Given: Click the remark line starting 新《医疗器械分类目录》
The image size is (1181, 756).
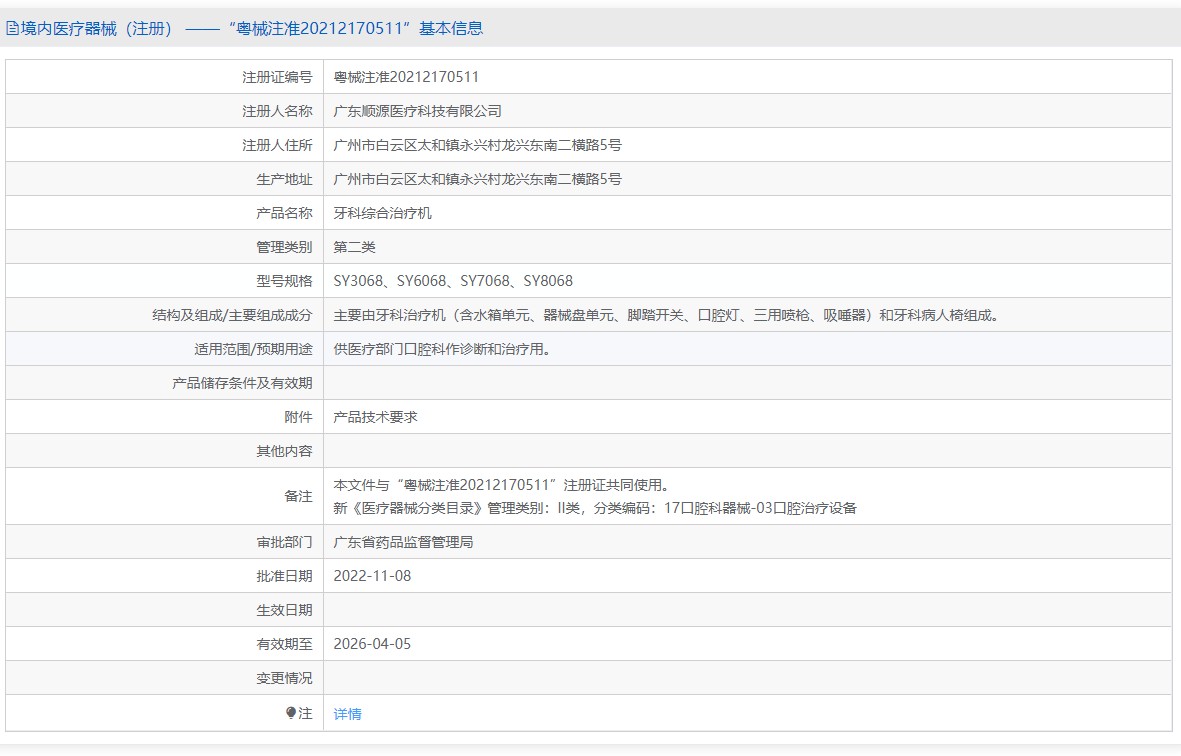Looking at the screenshot, I should tap(595, 508).
